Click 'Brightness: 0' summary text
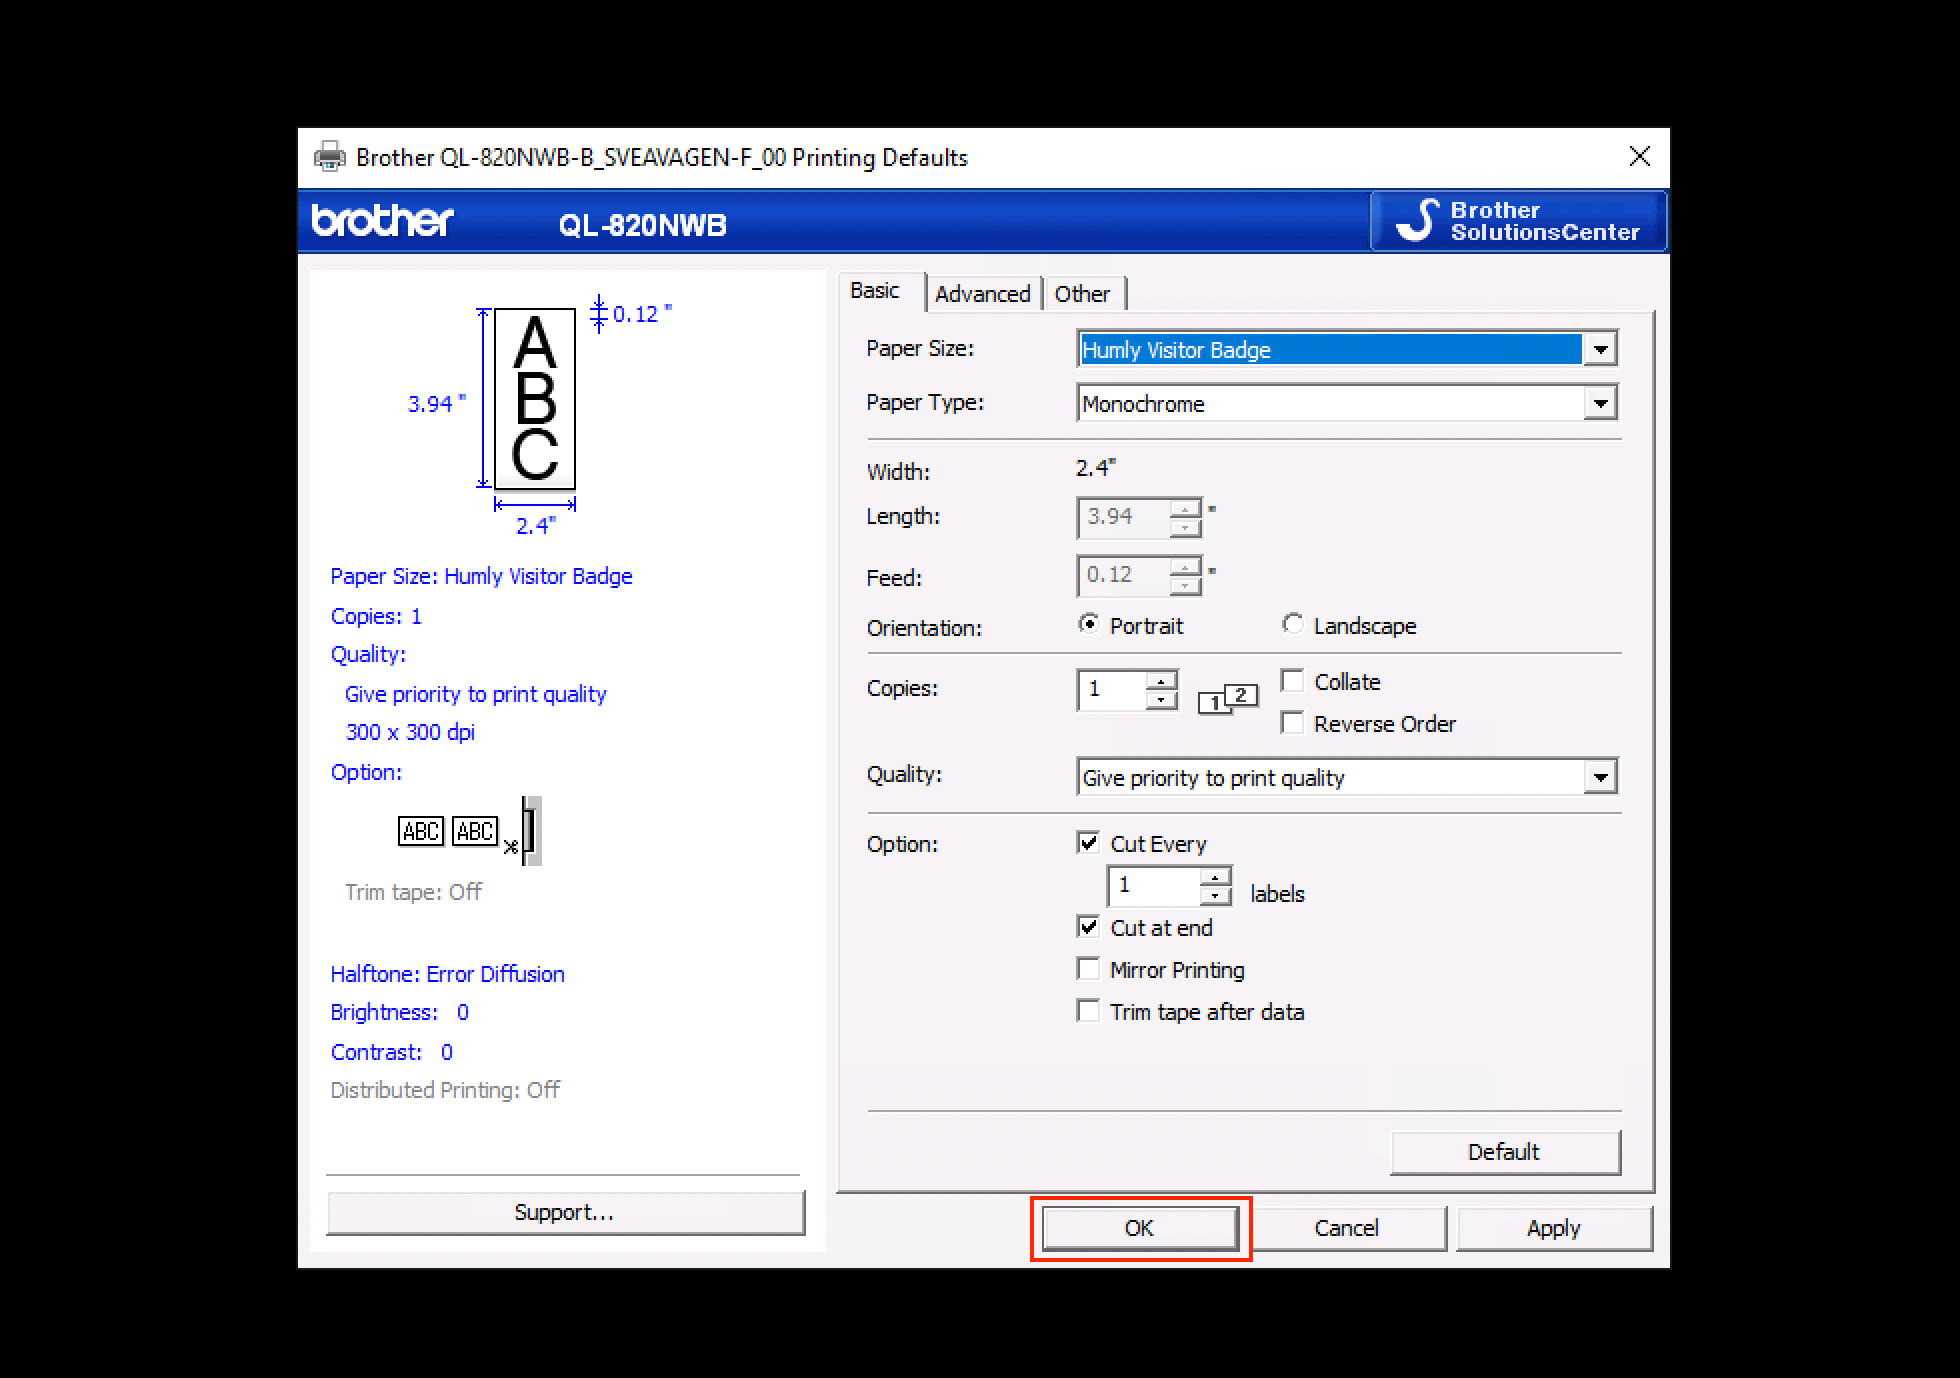The height and width of the screenshot is (1378, 1960). click(399, 1012)
